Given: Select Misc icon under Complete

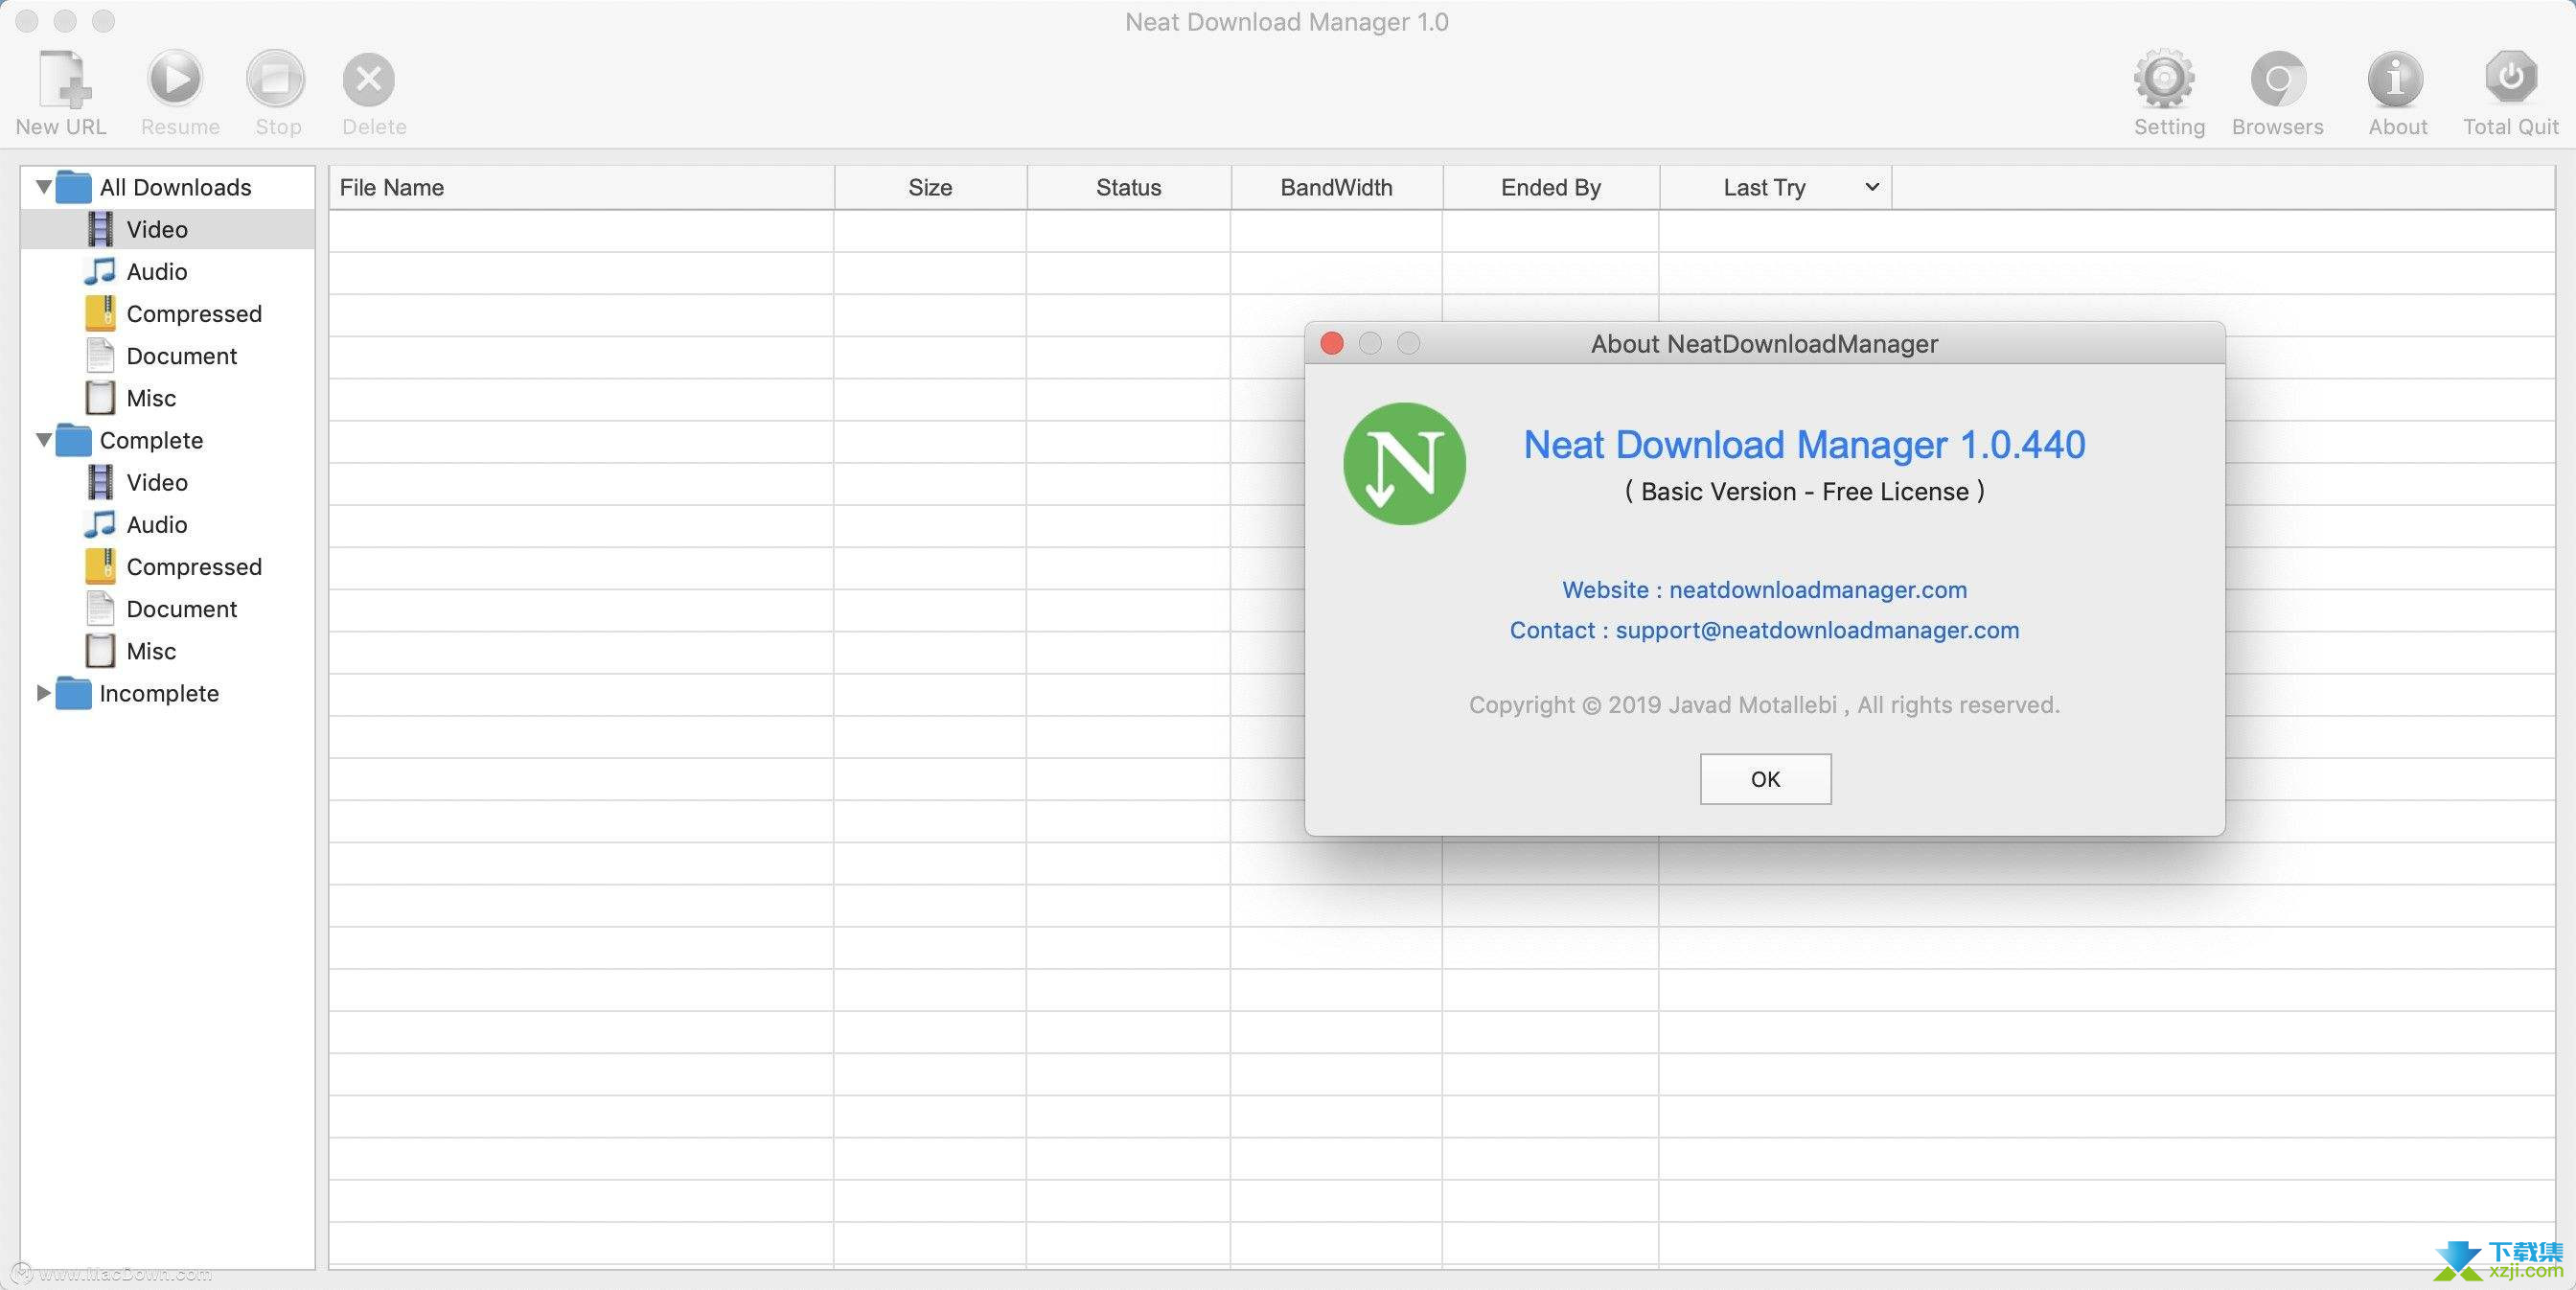Looking at the screenshot, I should 100,651.
